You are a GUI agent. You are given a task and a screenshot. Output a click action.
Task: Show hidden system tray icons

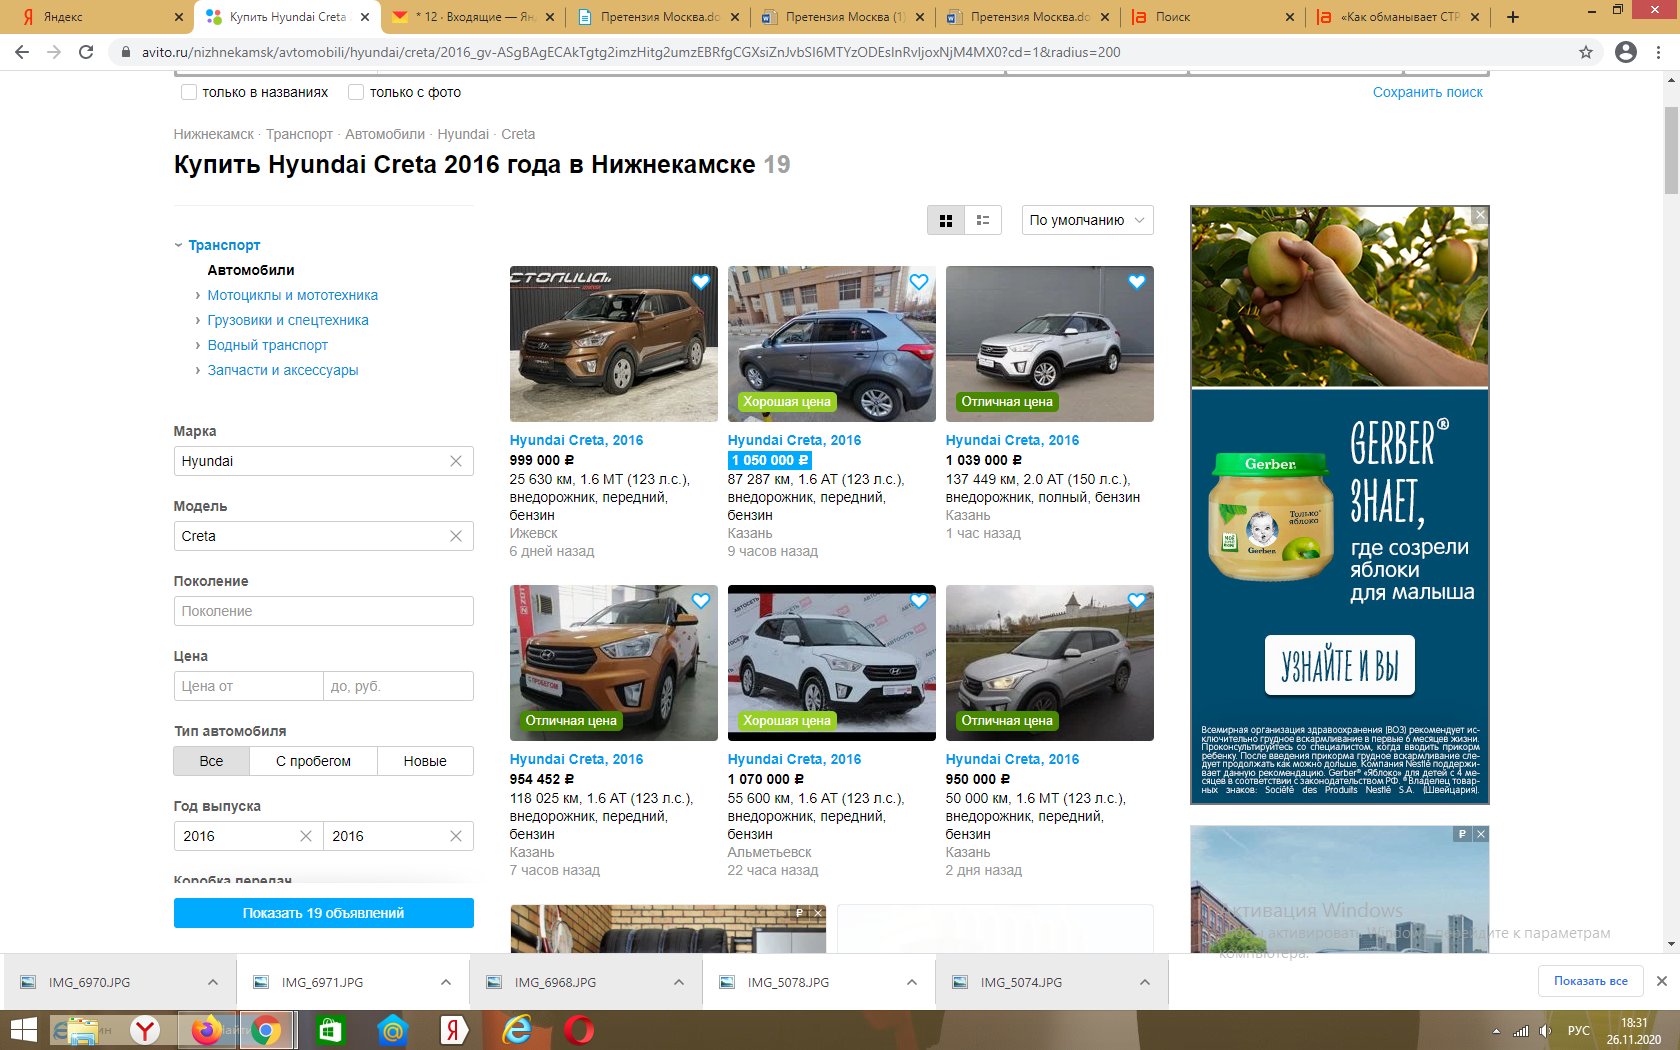[1496, 1031]
